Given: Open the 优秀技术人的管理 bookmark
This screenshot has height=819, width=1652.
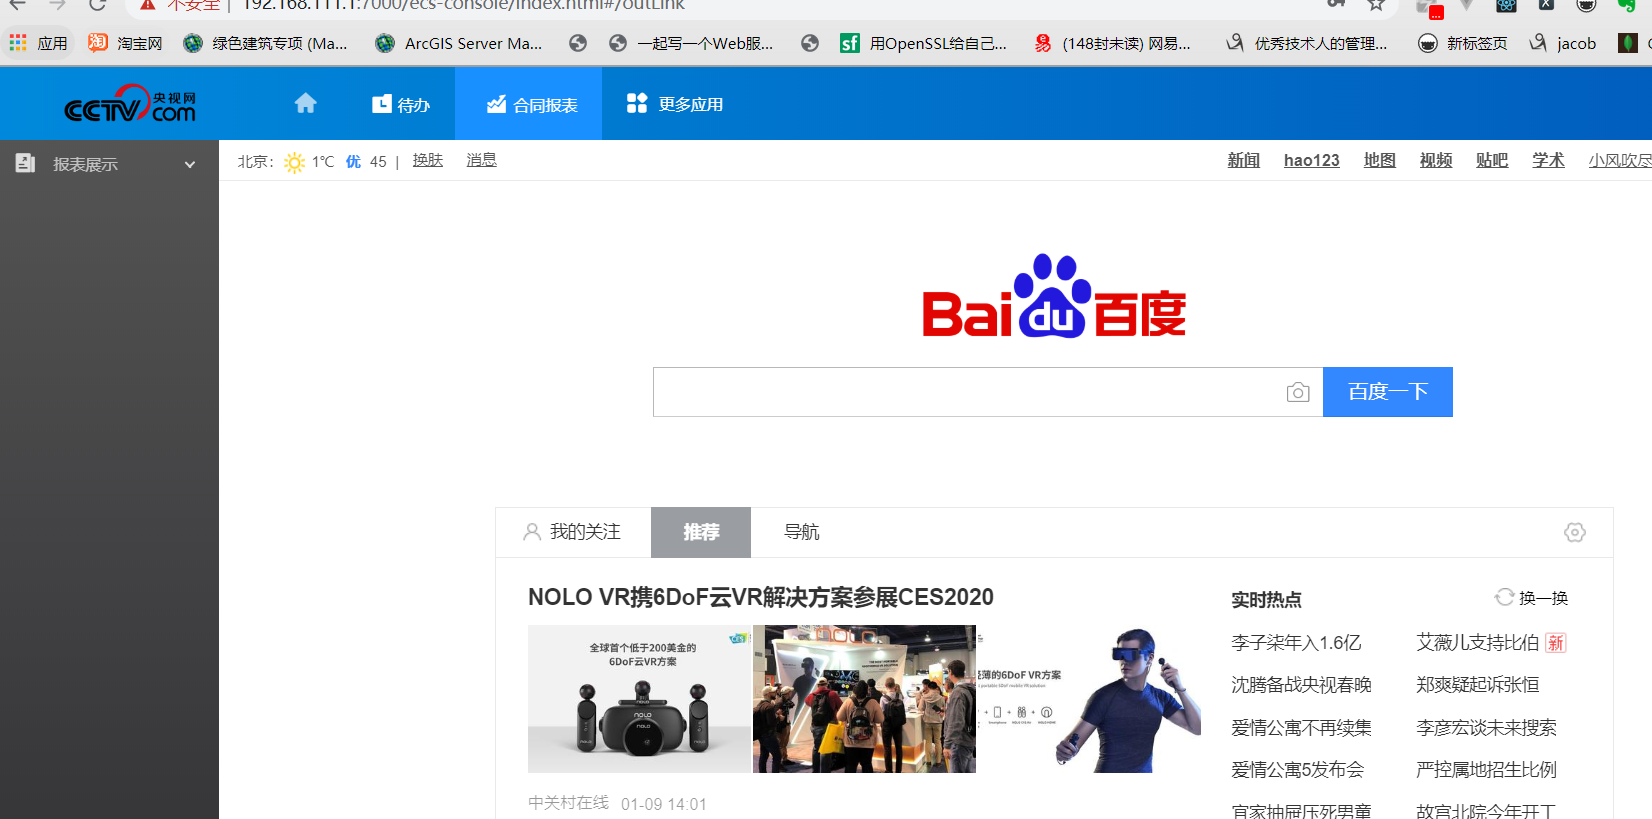Looking at the screenshot, I should [1307, 43].
